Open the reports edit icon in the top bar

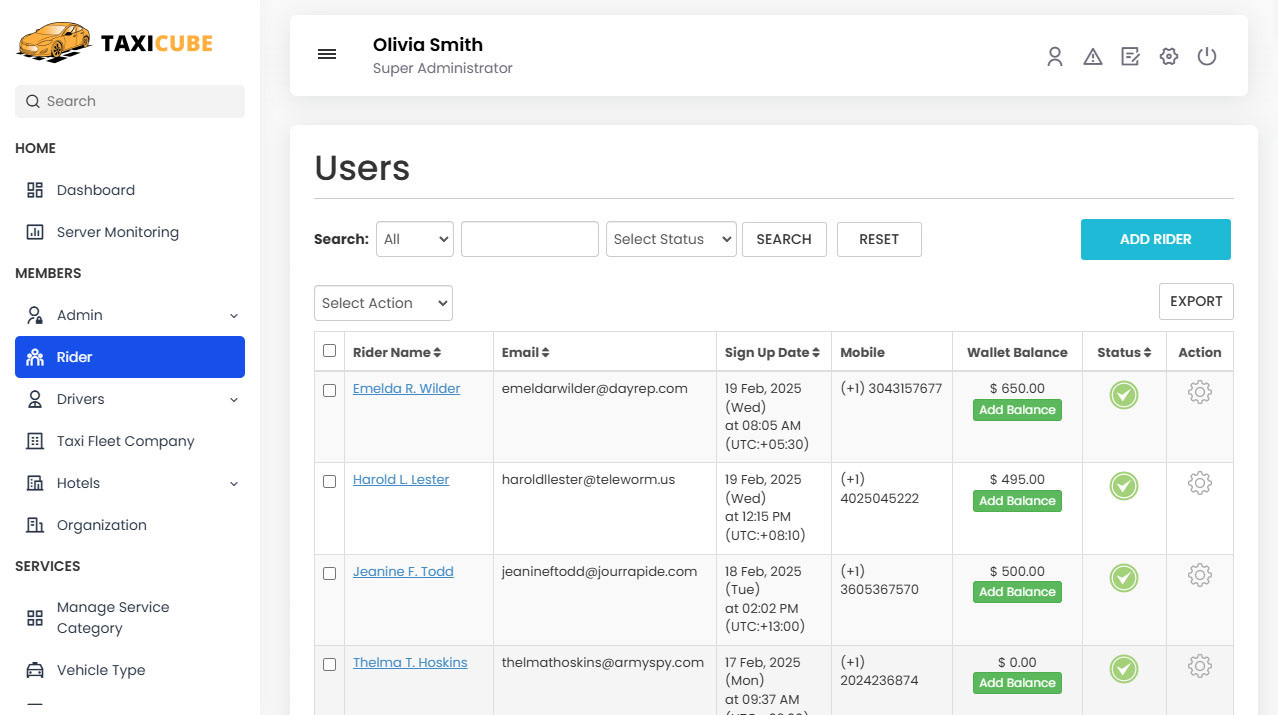point(1130,56)
